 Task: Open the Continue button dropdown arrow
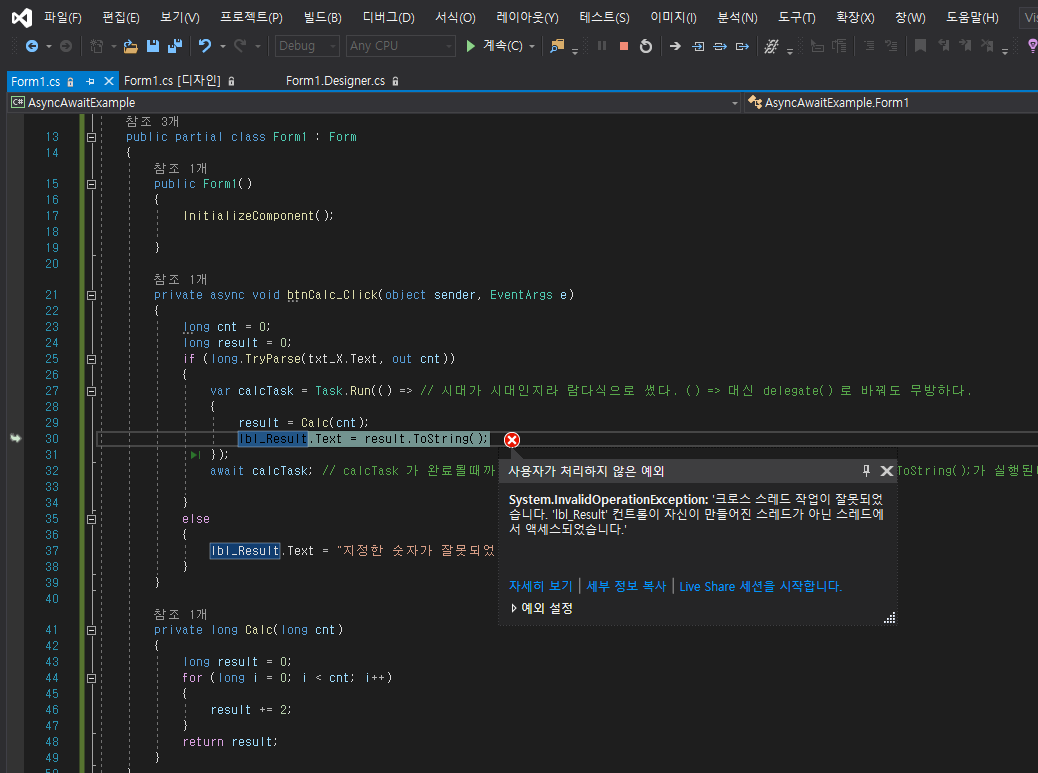point(532,46)
